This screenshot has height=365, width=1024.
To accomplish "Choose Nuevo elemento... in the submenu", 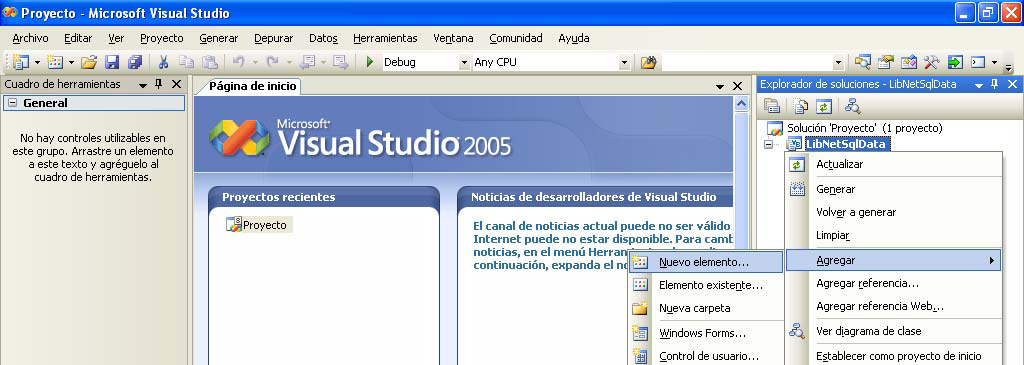I will pyautogui.click(x=705, y=262).
